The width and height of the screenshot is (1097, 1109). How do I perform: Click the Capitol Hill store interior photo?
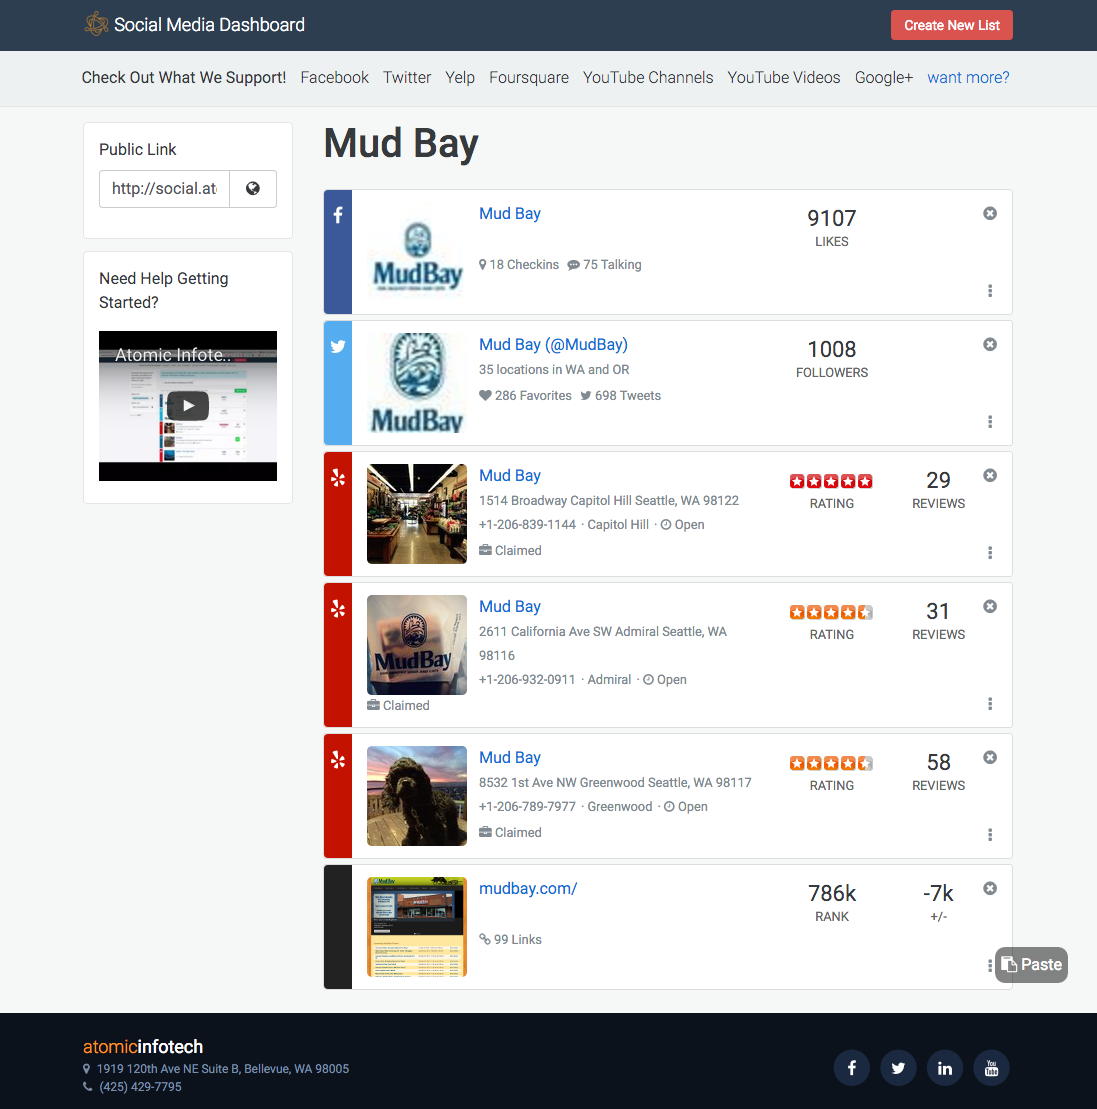click(417, 513)
